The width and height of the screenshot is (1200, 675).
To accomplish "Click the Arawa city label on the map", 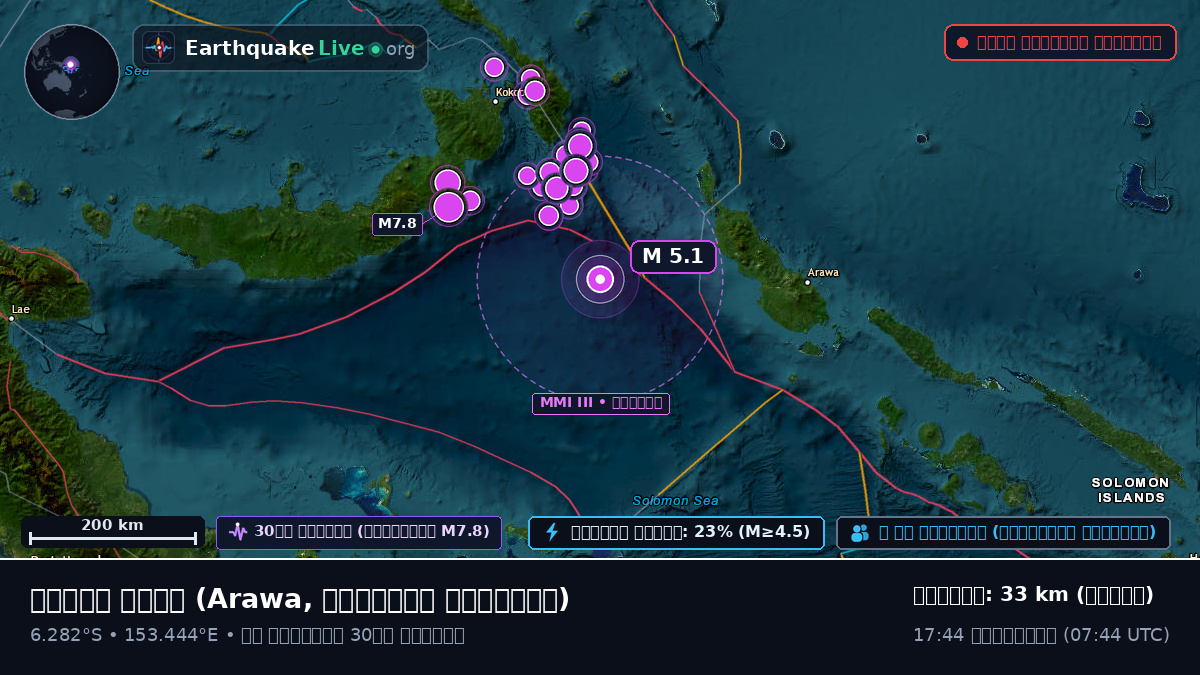I will [x=823, y=272].
